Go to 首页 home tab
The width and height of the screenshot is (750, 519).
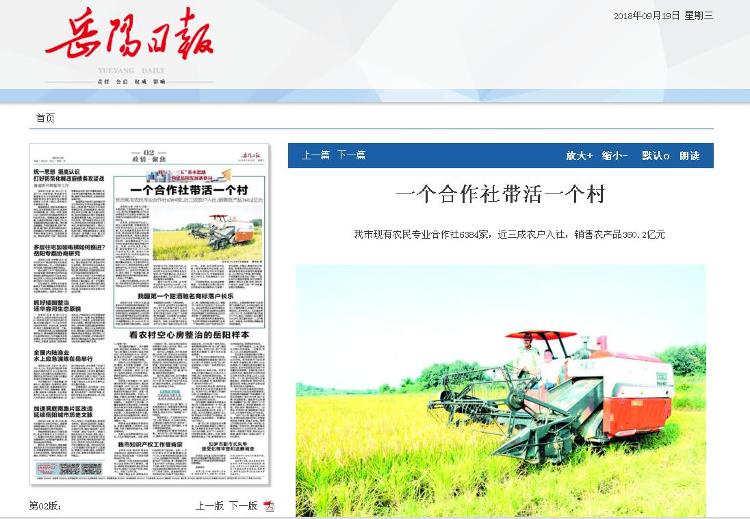[45, 118]
